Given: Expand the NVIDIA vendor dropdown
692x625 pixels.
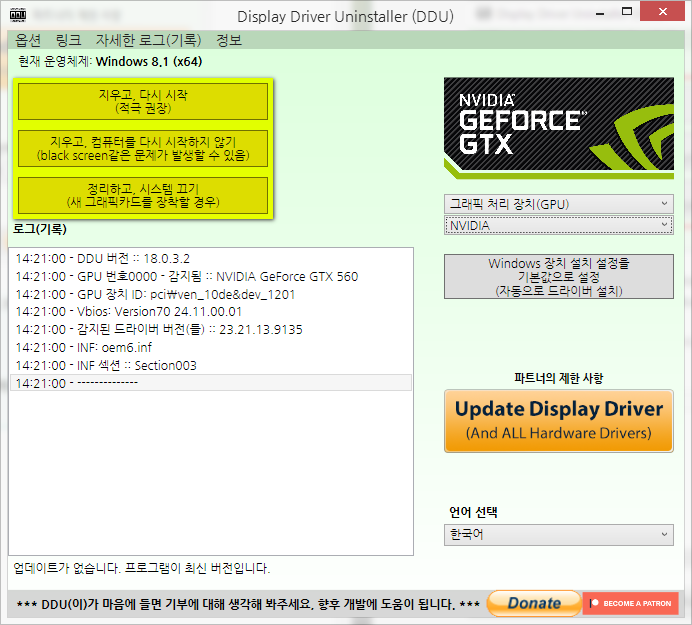Looking at the screenshot, I should click(559, 225).
